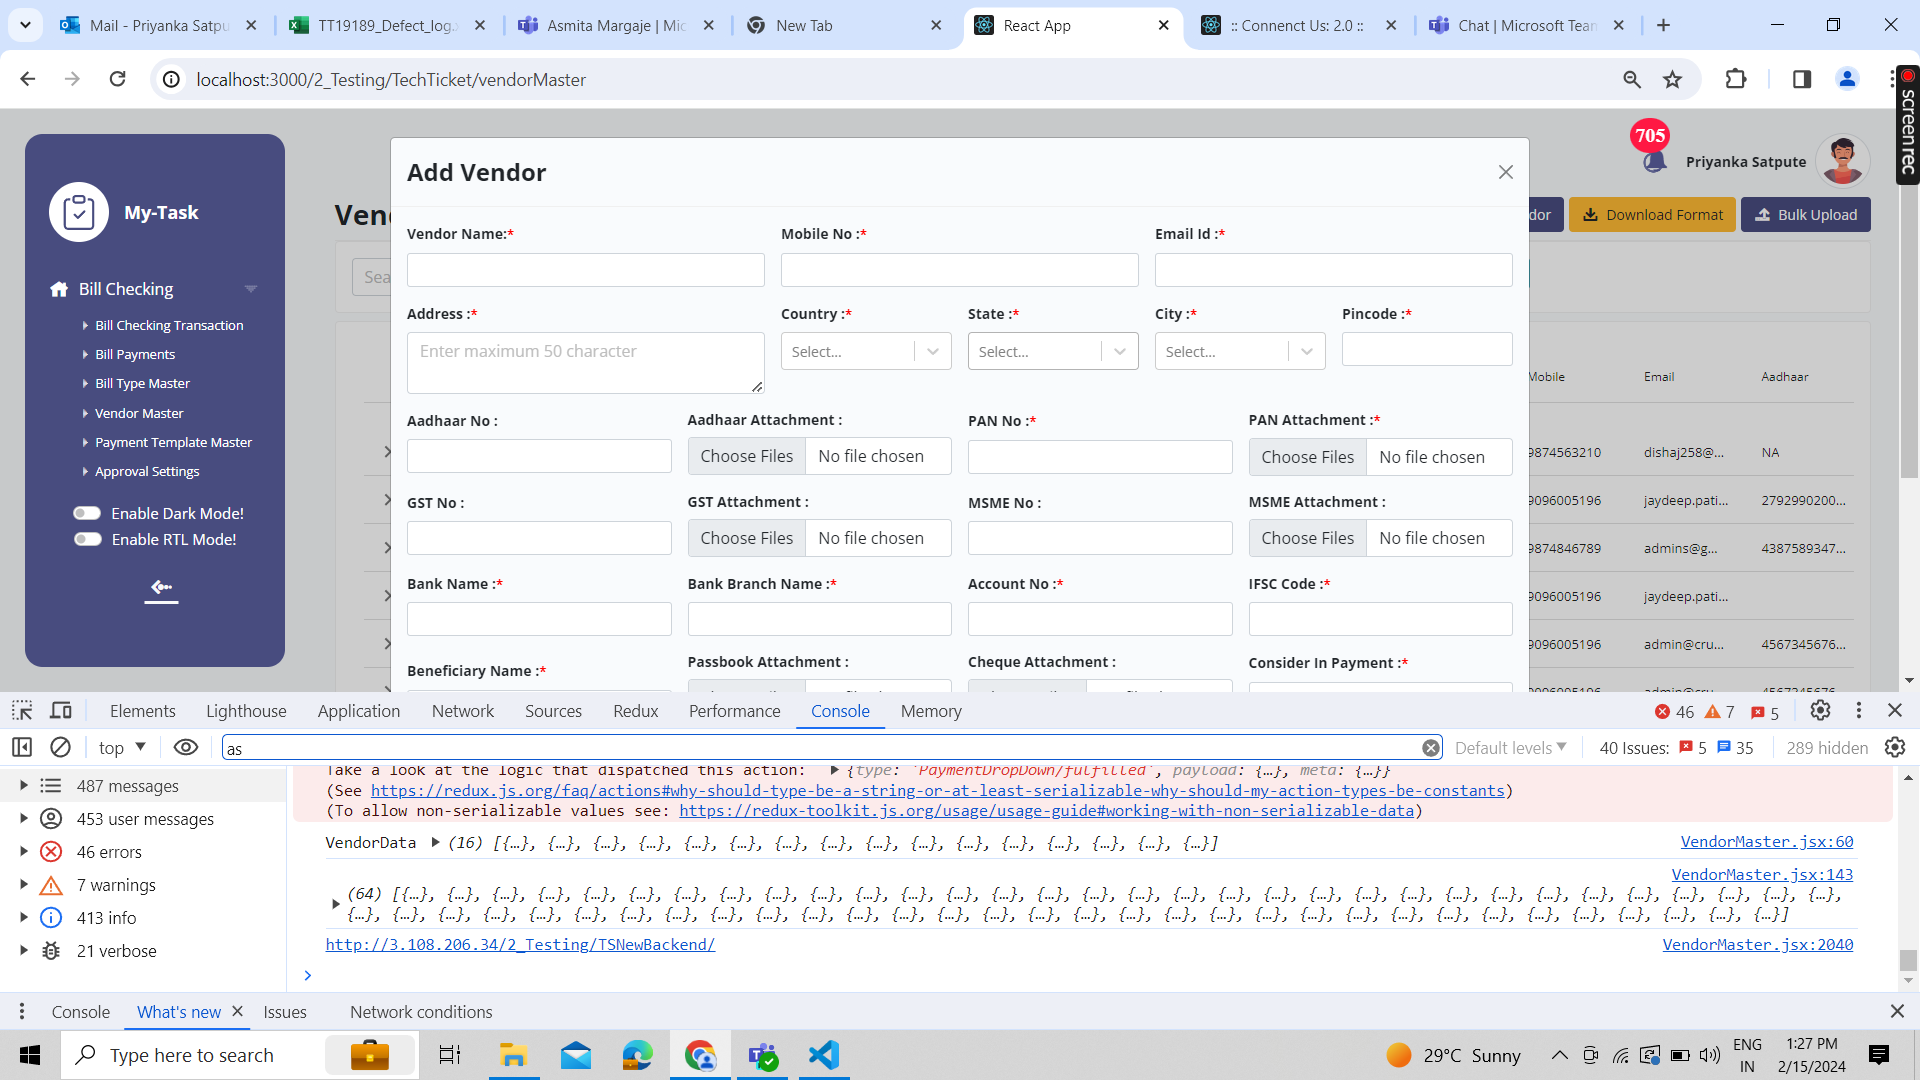
Task: Choose Files for Aadhaar Attachment
Action: tap(746, 456)
